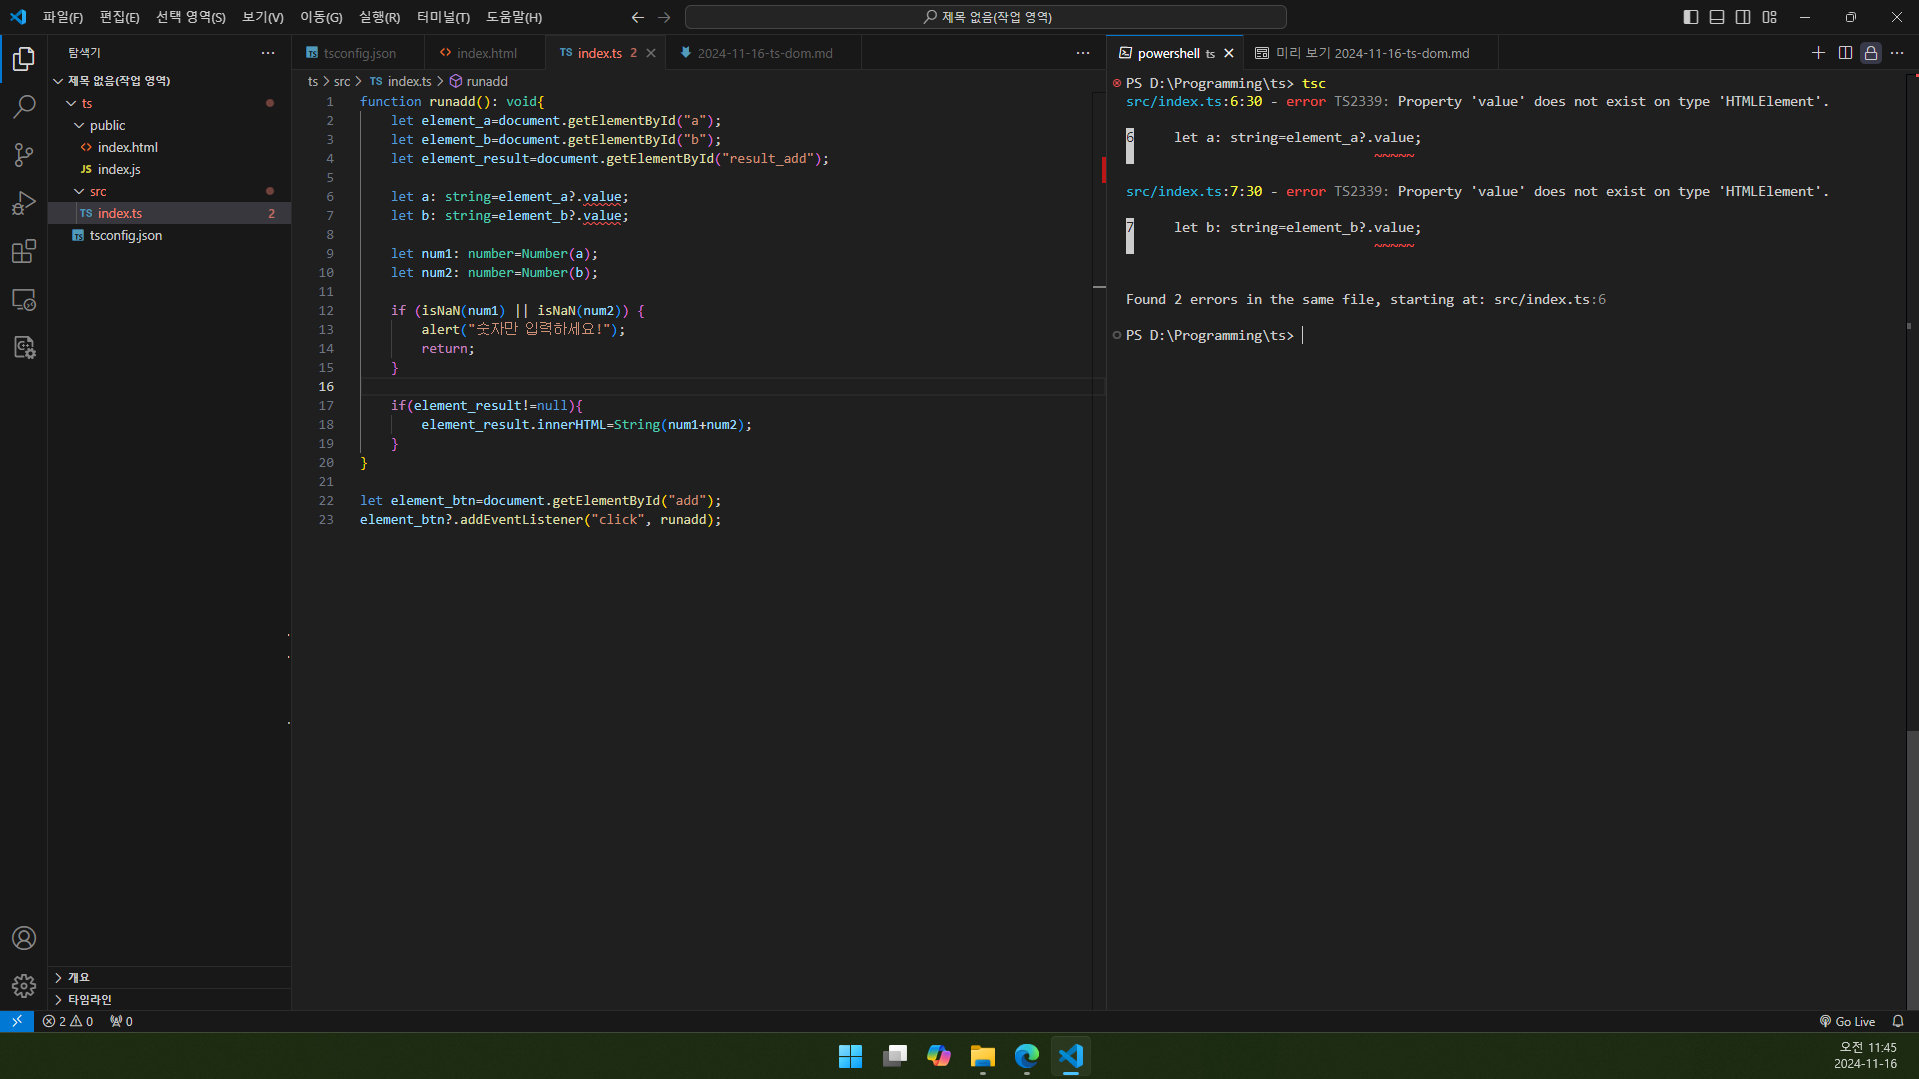Open the Source Control view
Viewport: 1919px width, 1079px height.
[24, 155]
